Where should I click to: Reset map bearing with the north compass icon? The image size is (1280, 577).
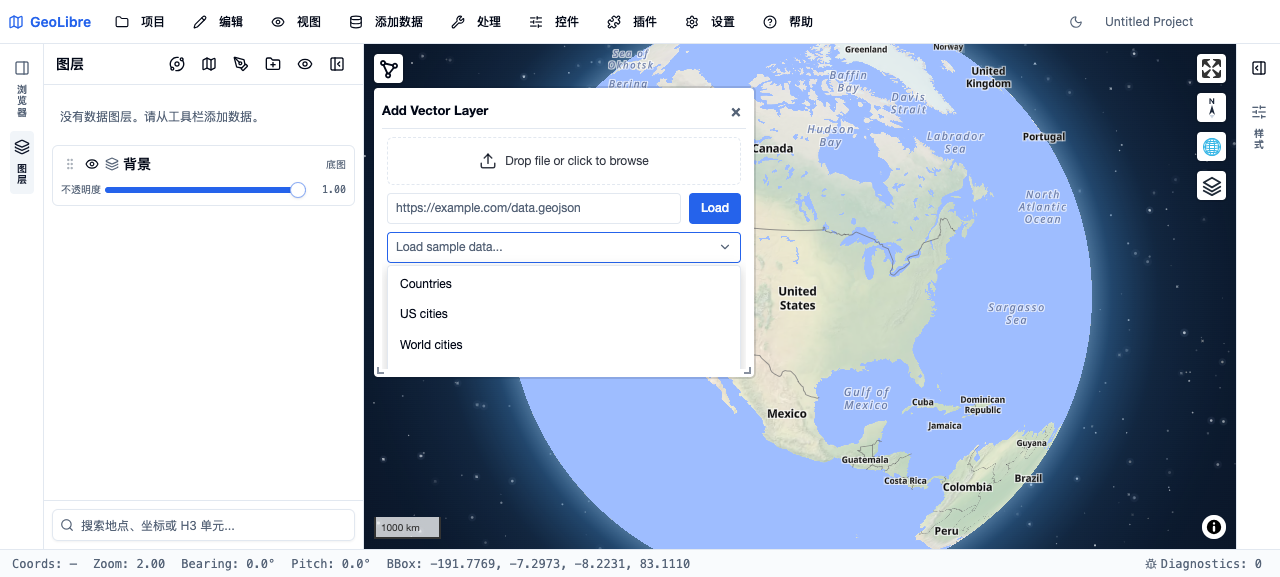(x=1212, y=108)
